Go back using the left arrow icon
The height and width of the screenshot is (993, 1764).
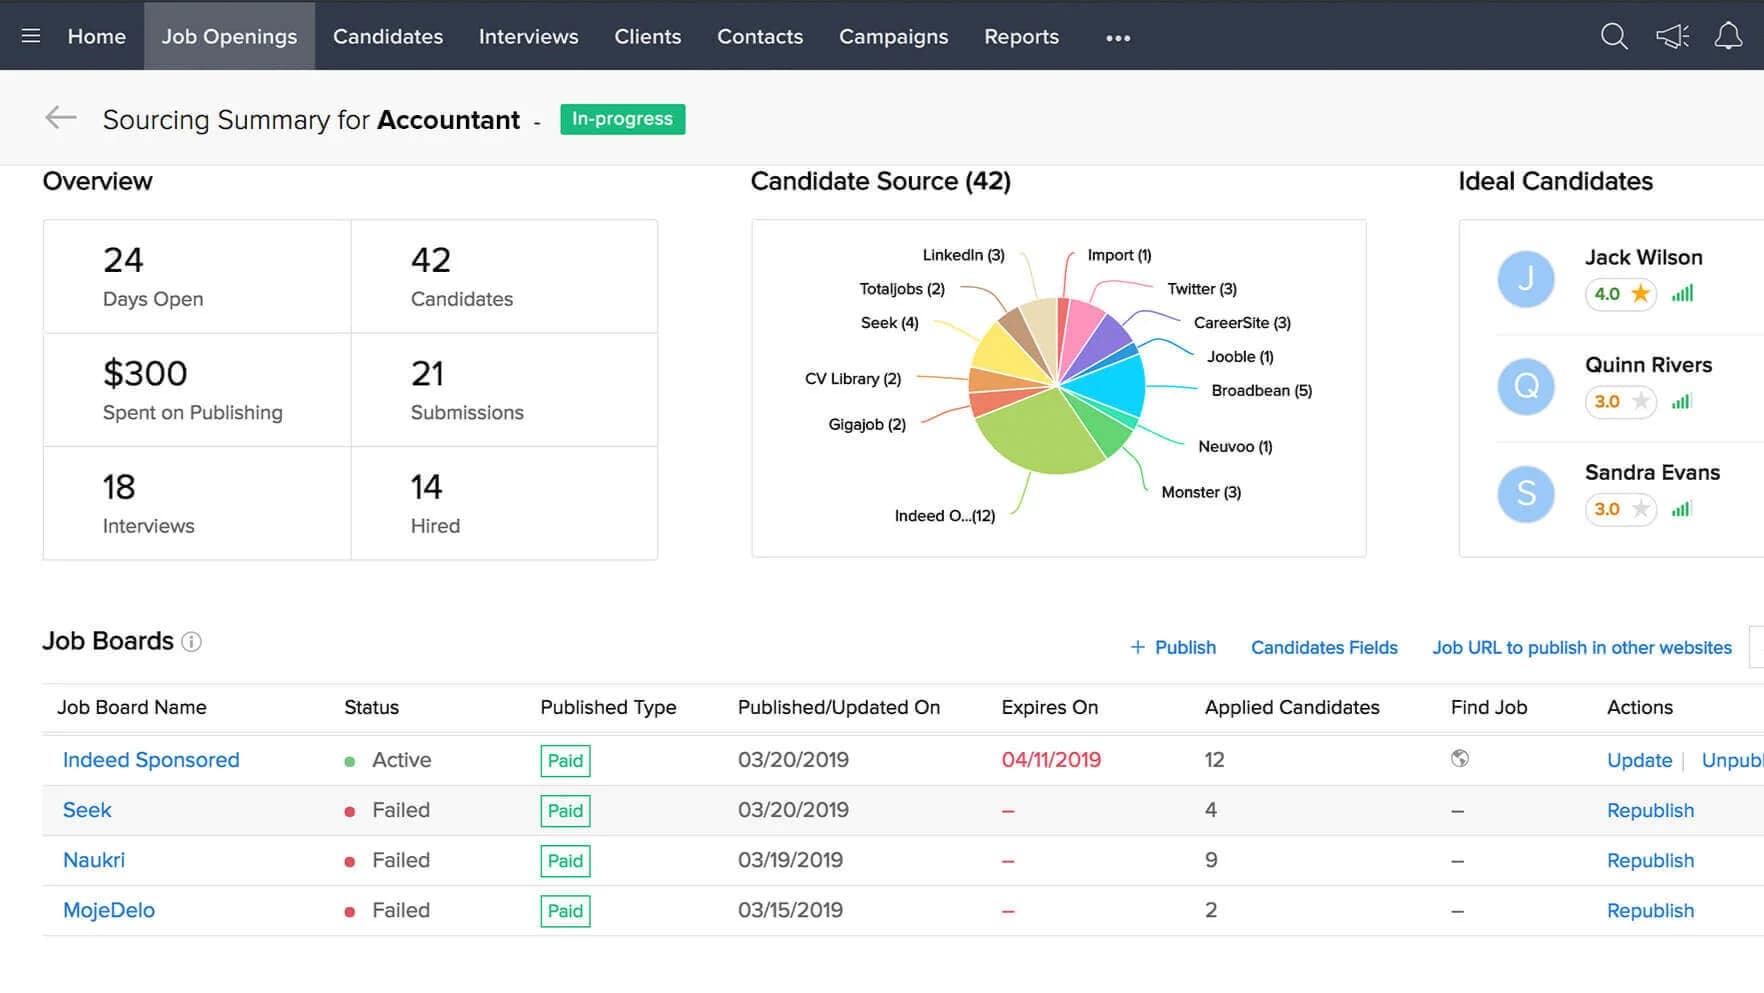coord(60,118)
